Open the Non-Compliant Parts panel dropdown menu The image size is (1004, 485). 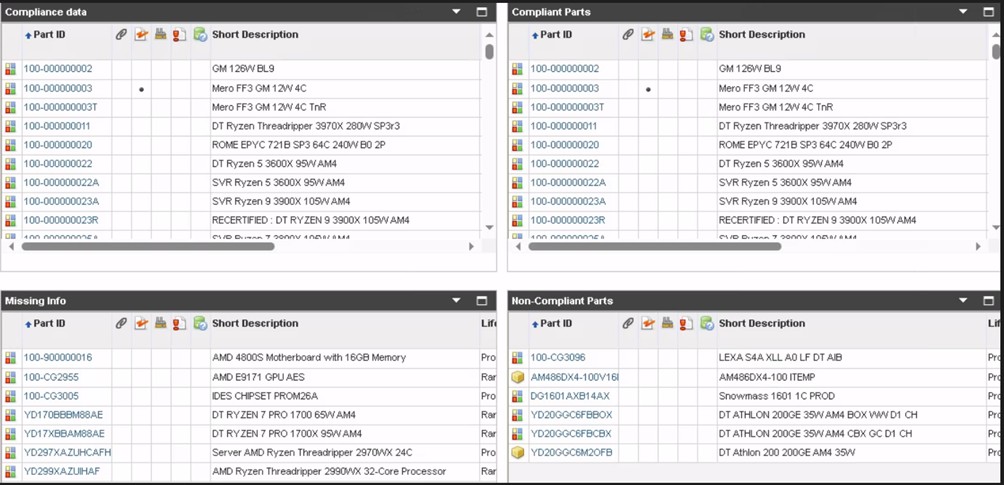[x=964, y=300]
